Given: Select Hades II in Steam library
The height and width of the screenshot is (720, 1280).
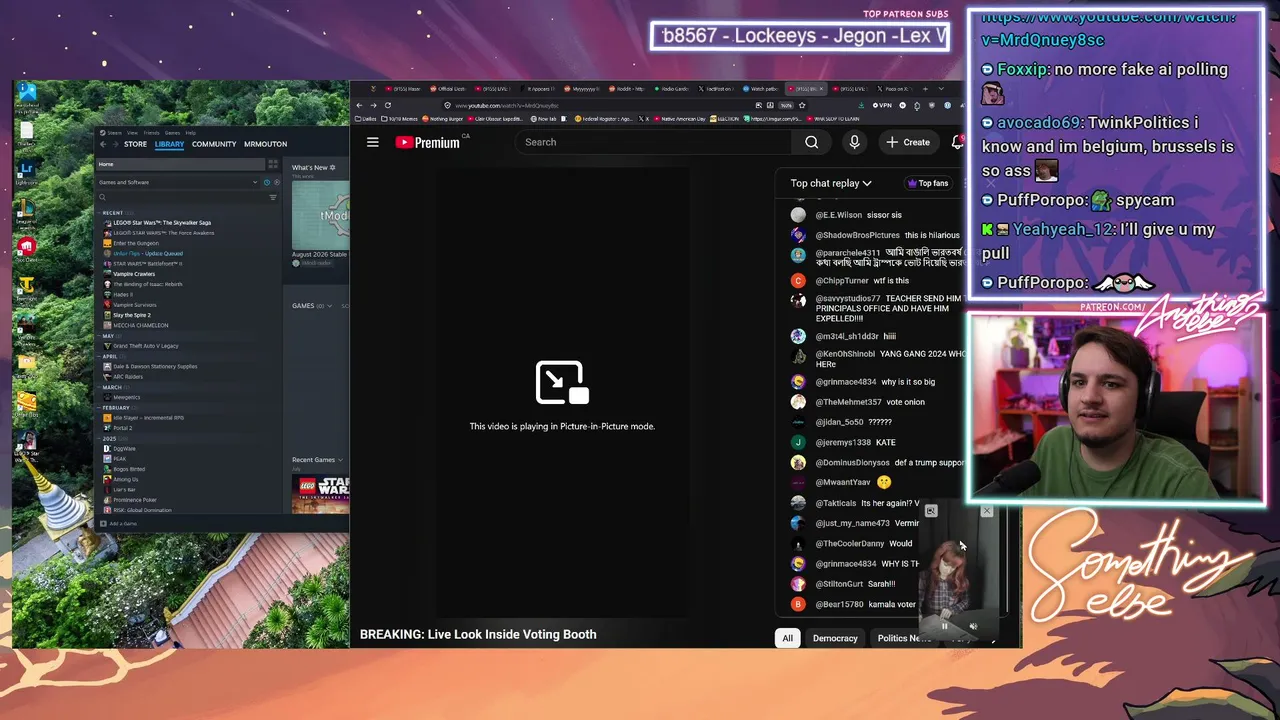Looking at the screenshot, I should (x=123, y=295).
